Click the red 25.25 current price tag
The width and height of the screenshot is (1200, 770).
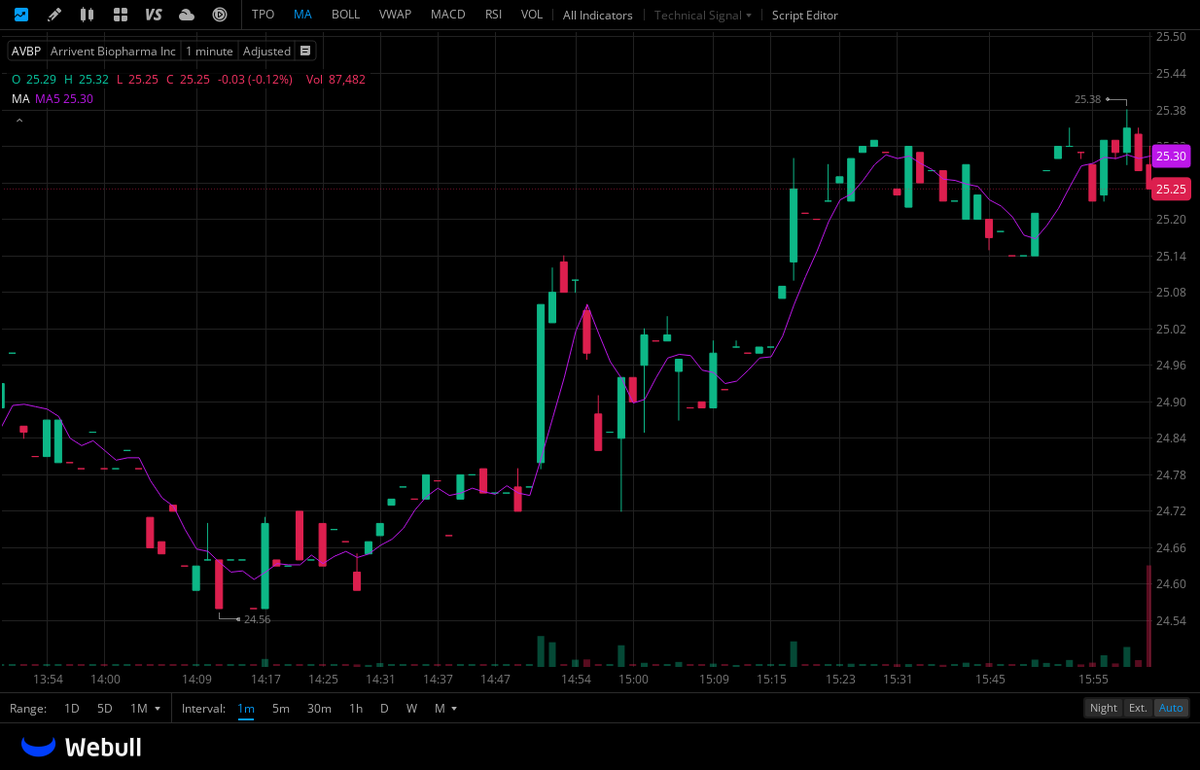(x=1171, y=189)
